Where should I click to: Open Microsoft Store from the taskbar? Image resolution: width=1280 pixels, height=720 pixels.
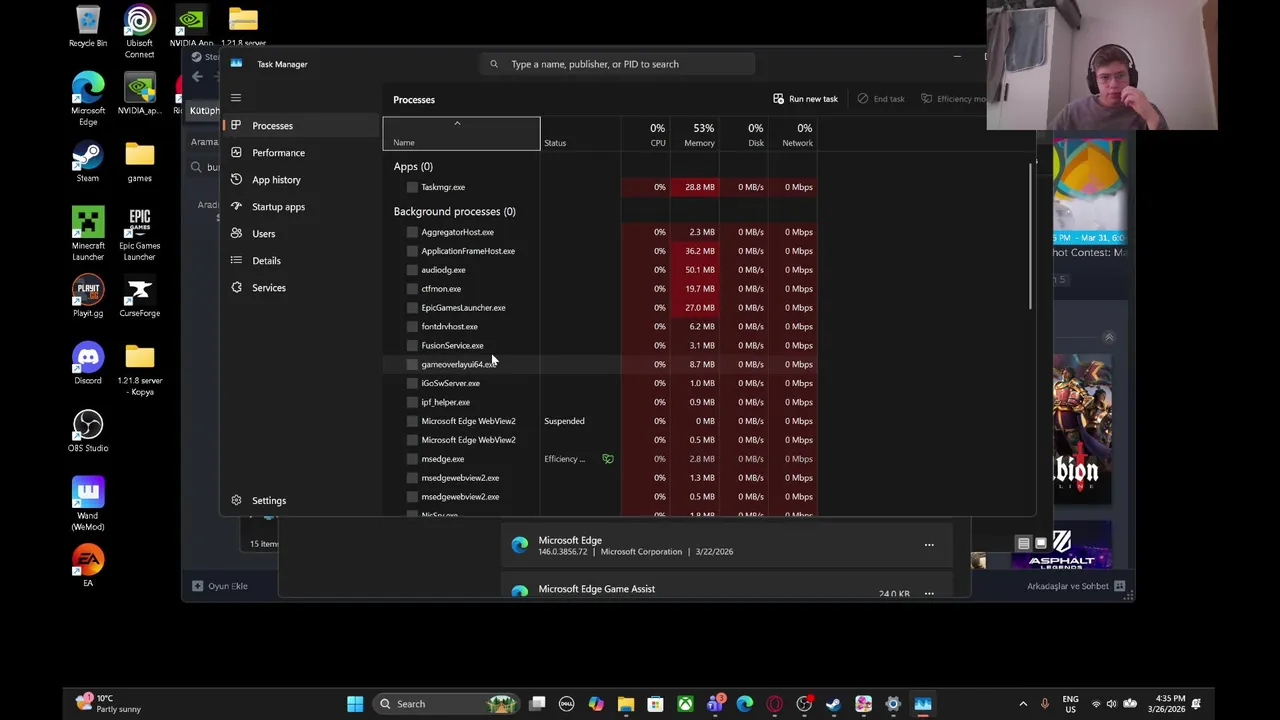(x=655, y=704)
